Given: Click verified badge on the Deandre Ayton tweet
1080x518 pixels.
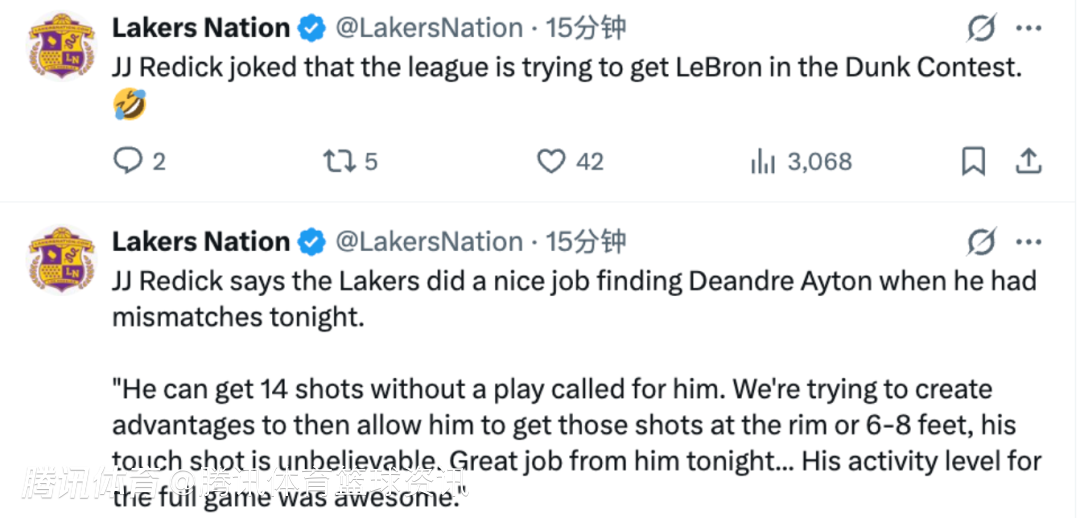Looking at the screenshot, I should point(314,243).
